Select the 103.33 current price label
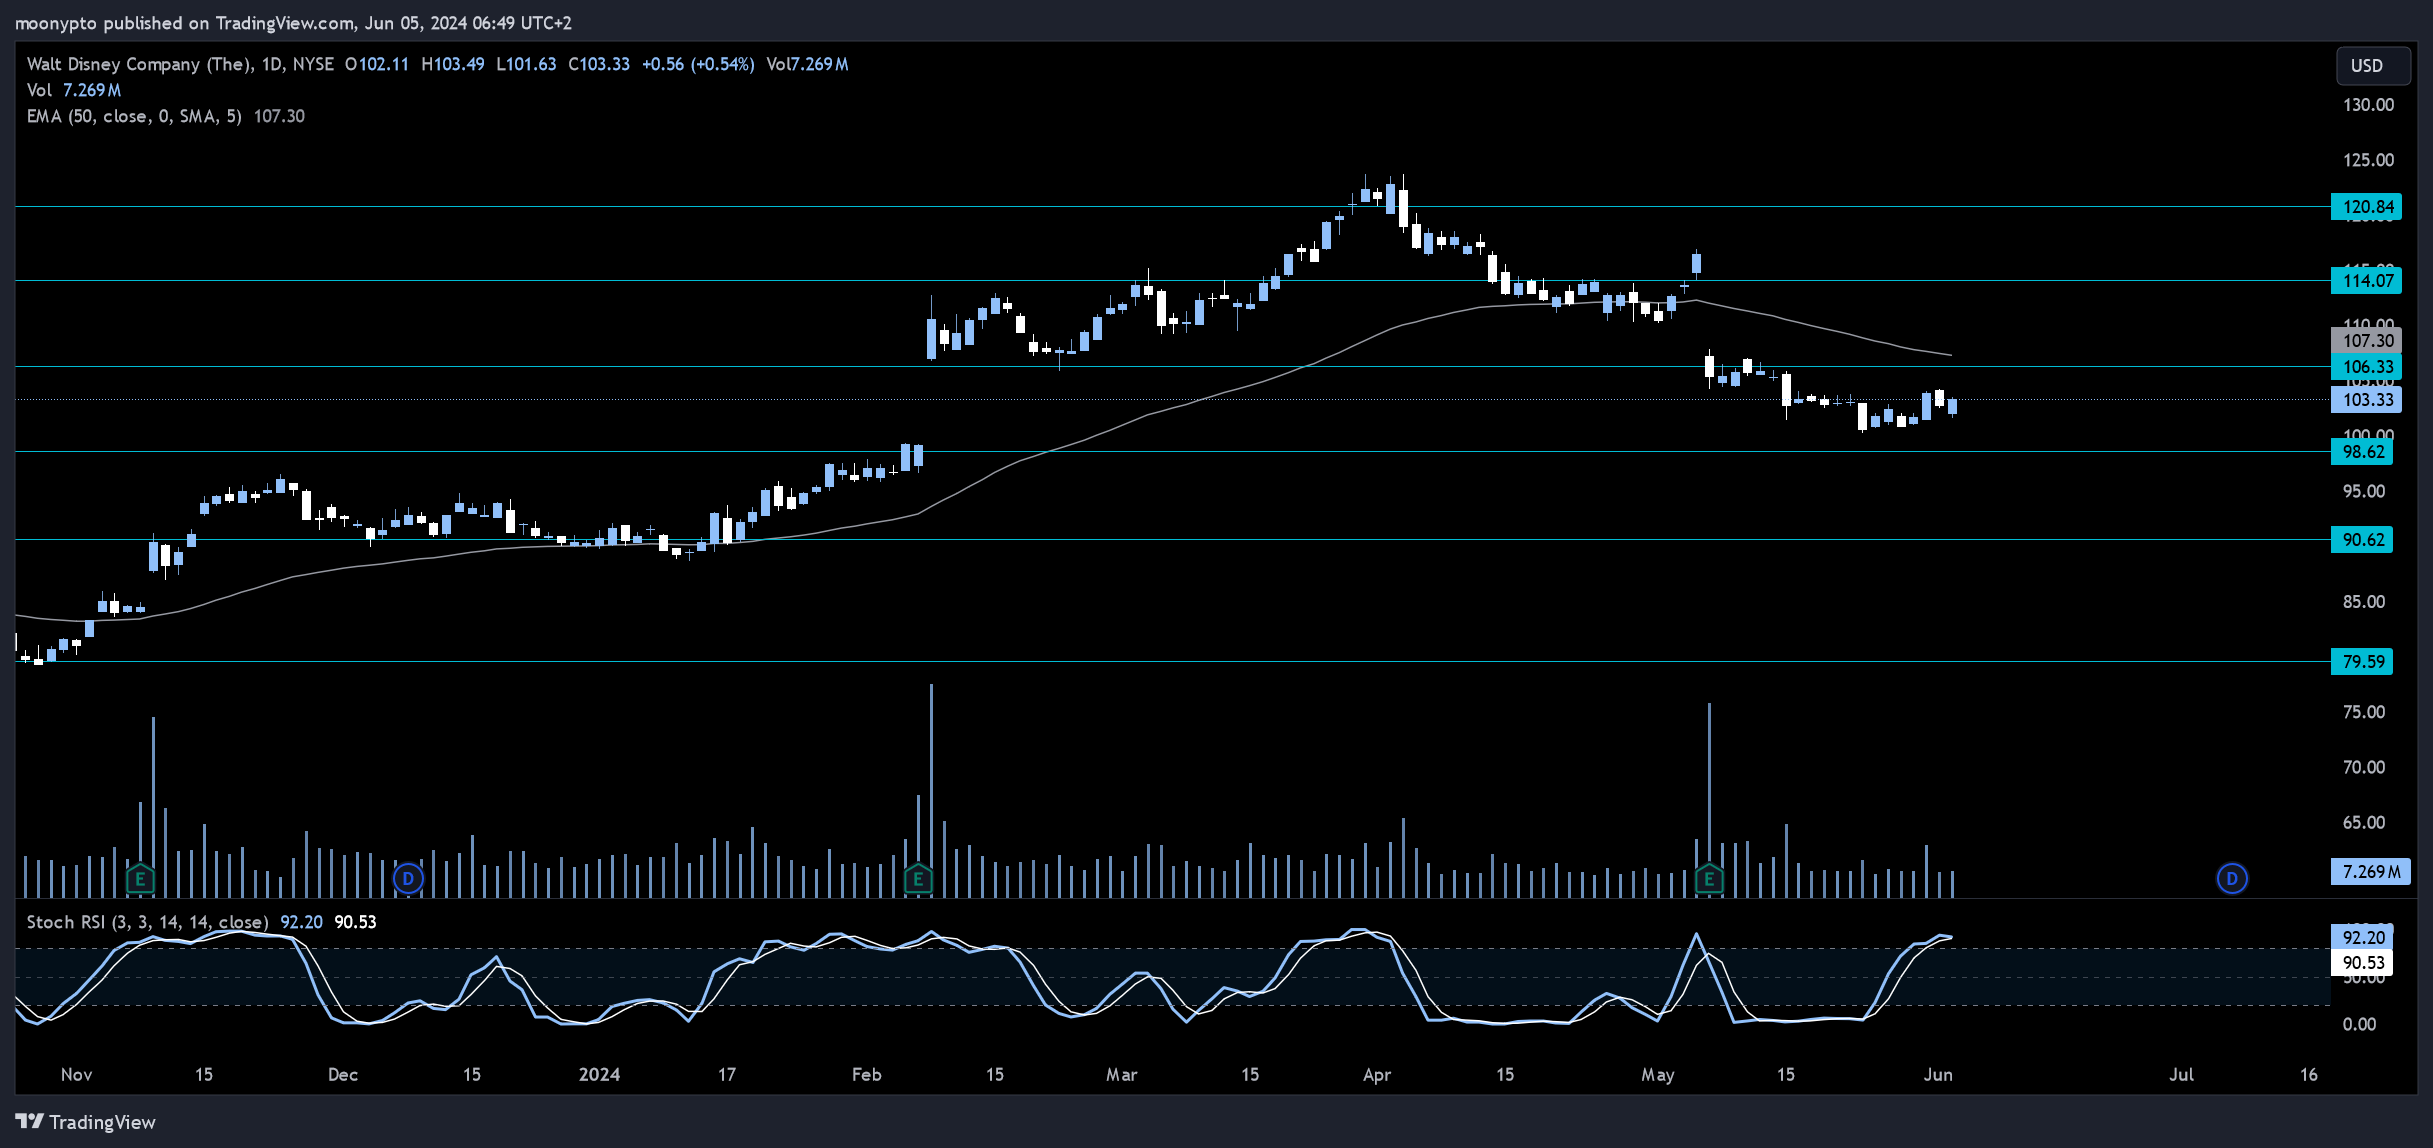 pos(2366,400)
